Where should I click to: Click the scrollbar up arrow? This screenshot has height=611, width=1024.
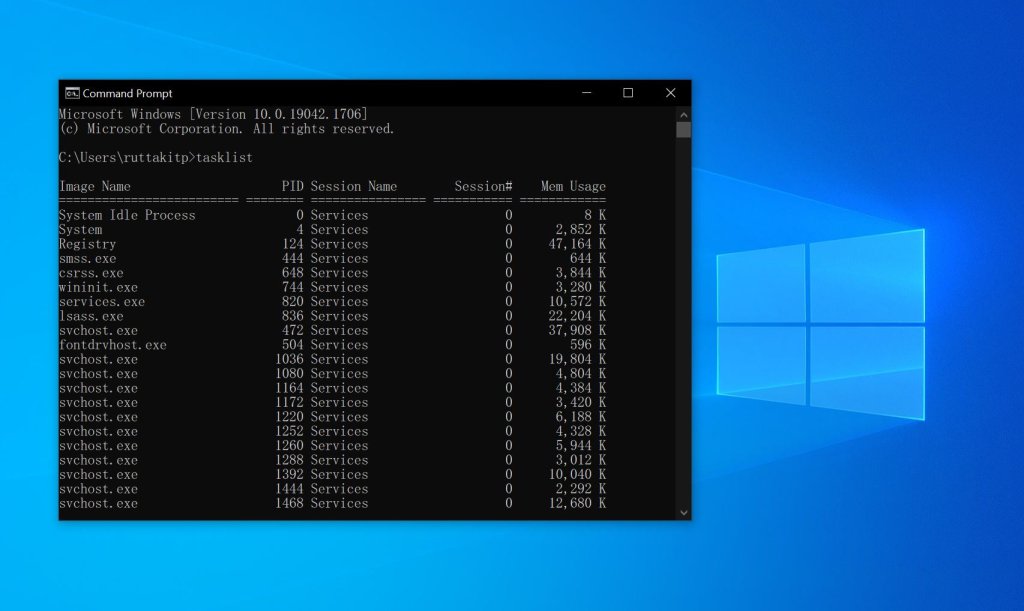tap(683, 114)
